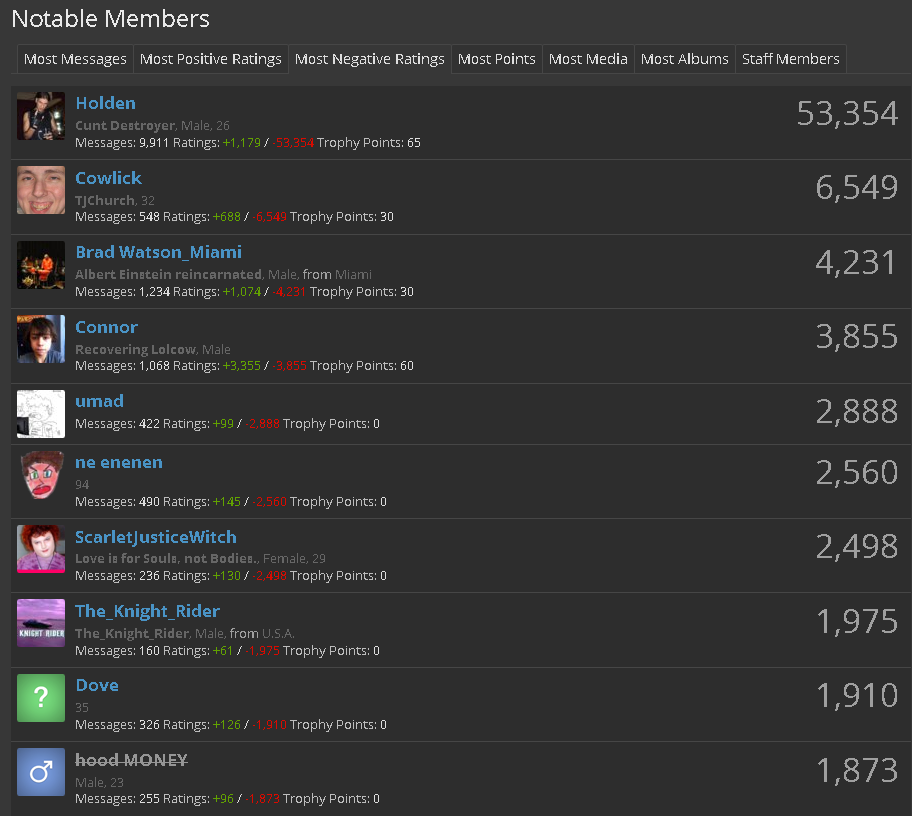Image resolution: width=912 pixels, height=816 pixels.
Task: Visit the Cowlick username link
Action: tap(108, 178)
